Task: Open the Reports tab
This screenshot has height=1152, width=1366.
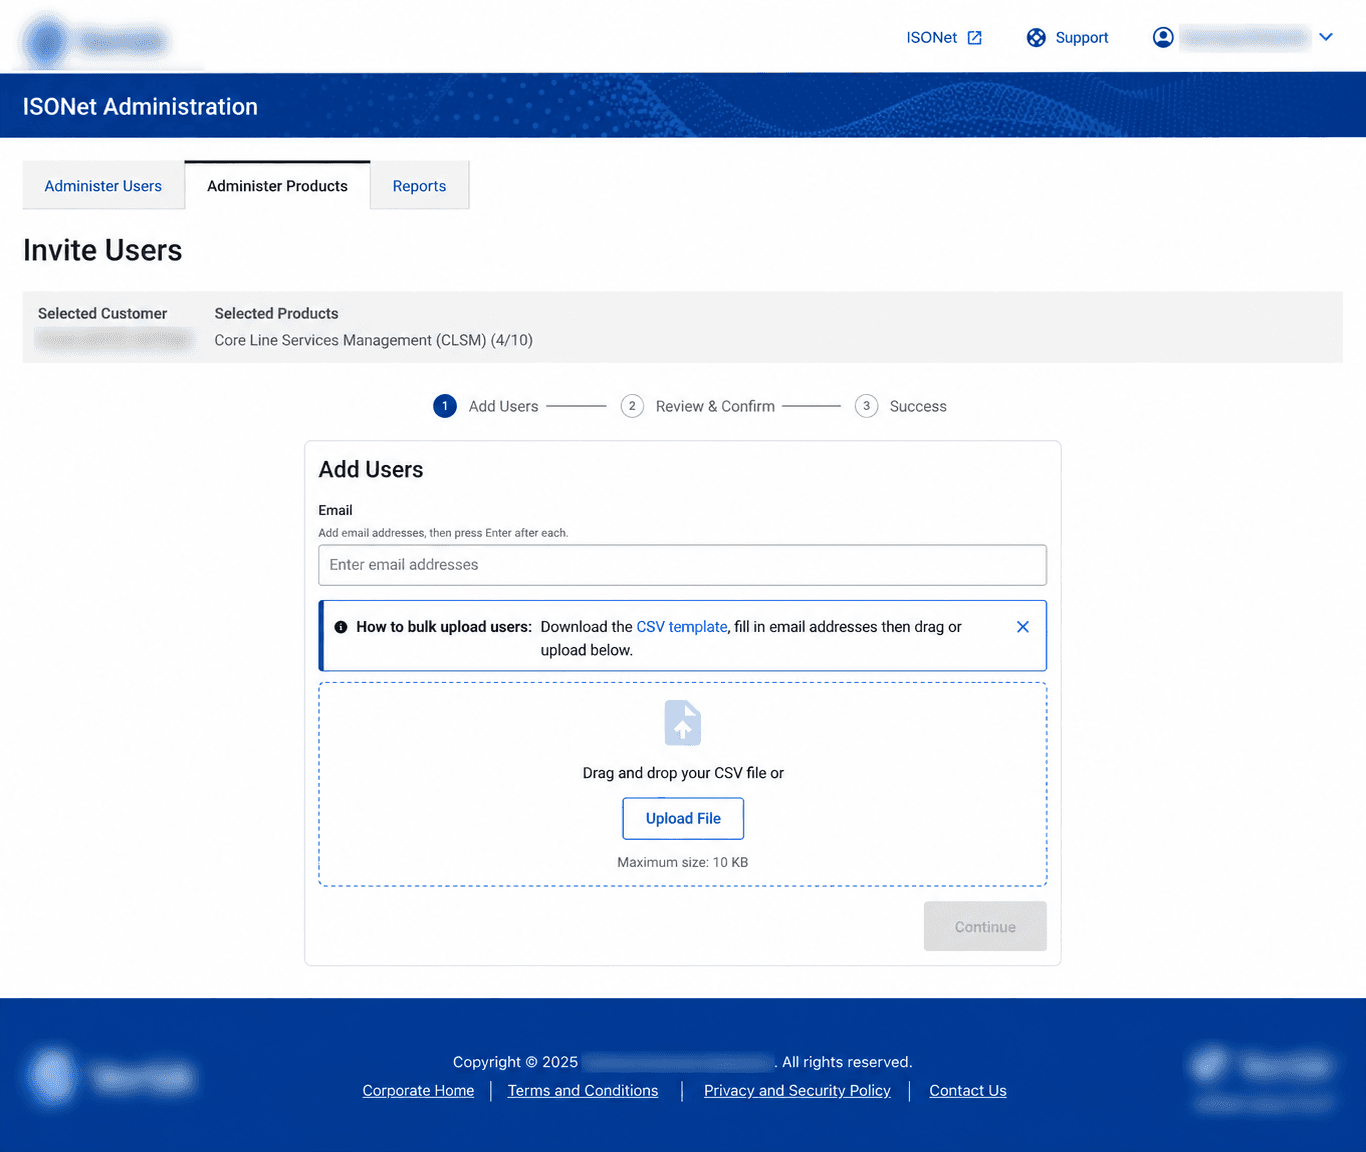Action: pos(419,186)
